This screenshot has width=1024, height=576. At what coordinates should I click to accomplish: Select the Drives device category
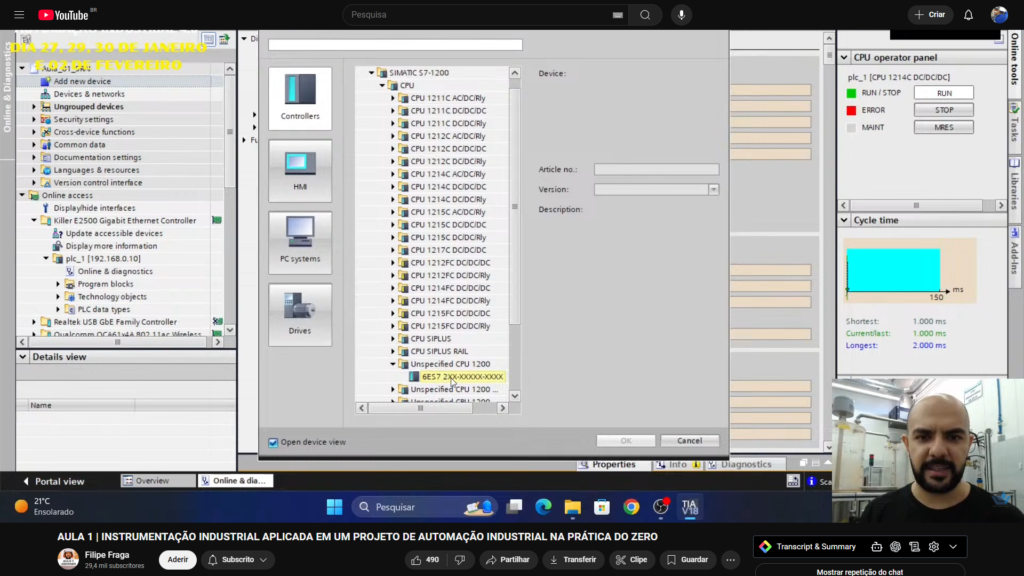click(300, 314)
